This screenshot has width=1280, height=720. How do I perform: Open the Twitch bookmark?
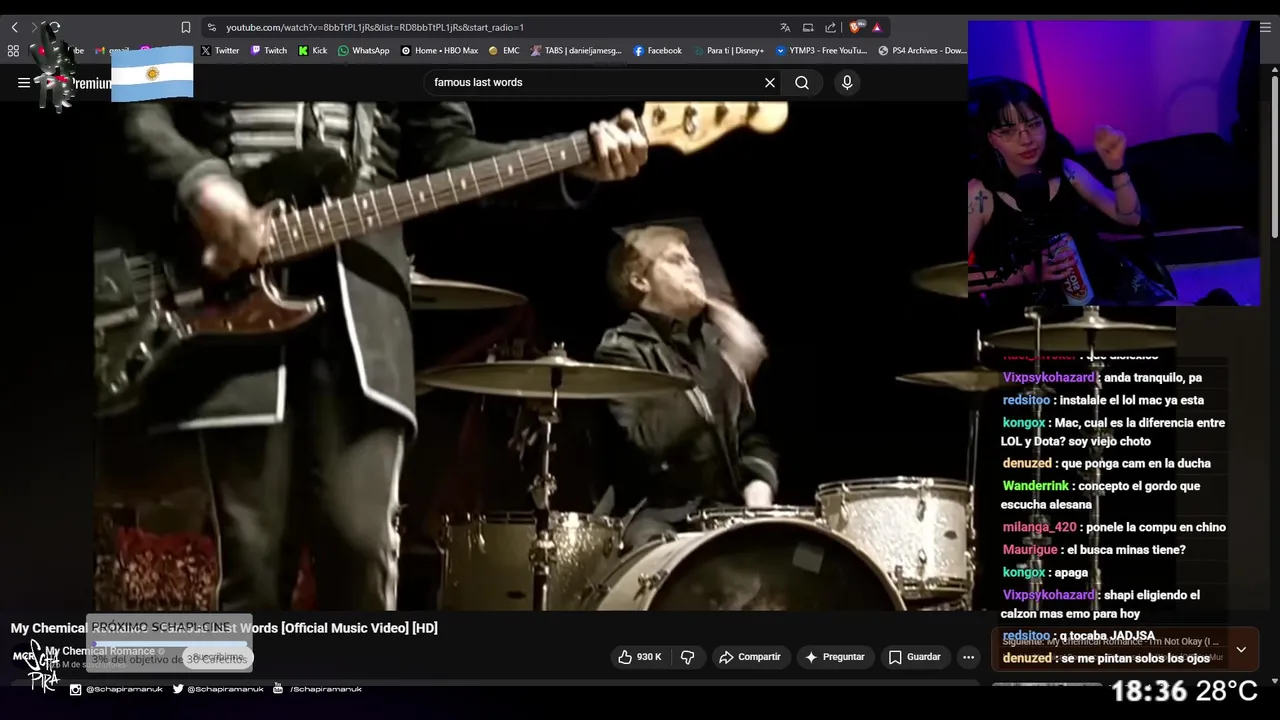coord(269,50)
